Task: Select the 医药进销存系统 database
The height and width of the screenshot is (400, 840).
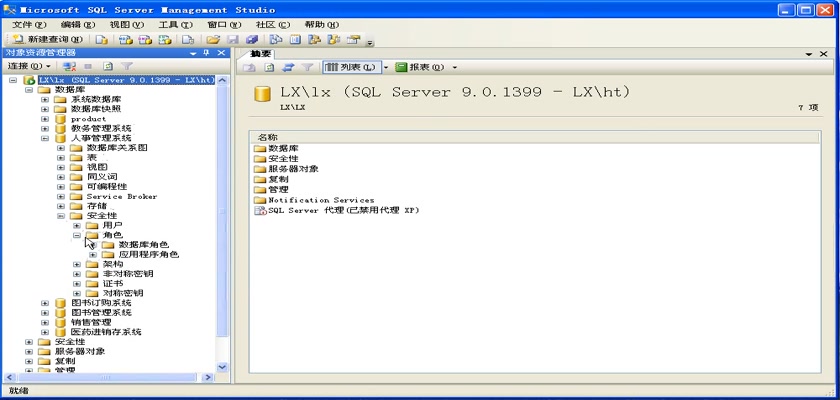Action: [106, 332]
